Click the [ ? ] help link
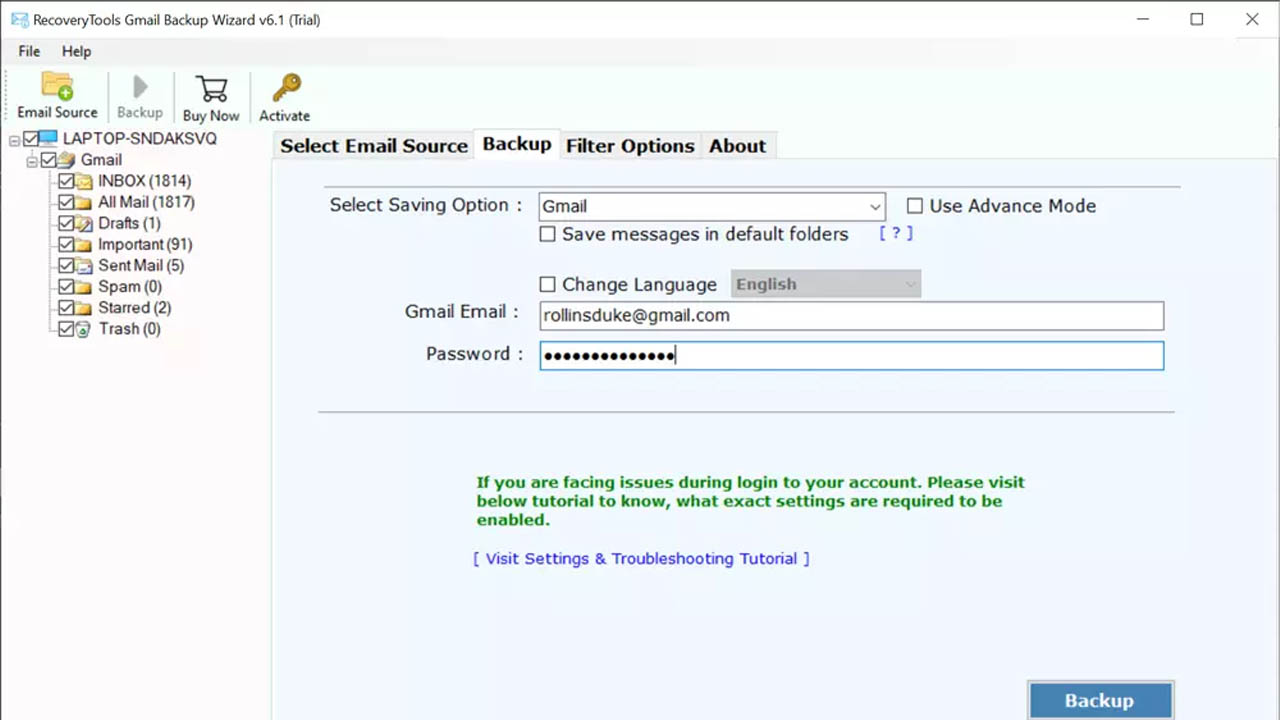 tap(896, 233)
